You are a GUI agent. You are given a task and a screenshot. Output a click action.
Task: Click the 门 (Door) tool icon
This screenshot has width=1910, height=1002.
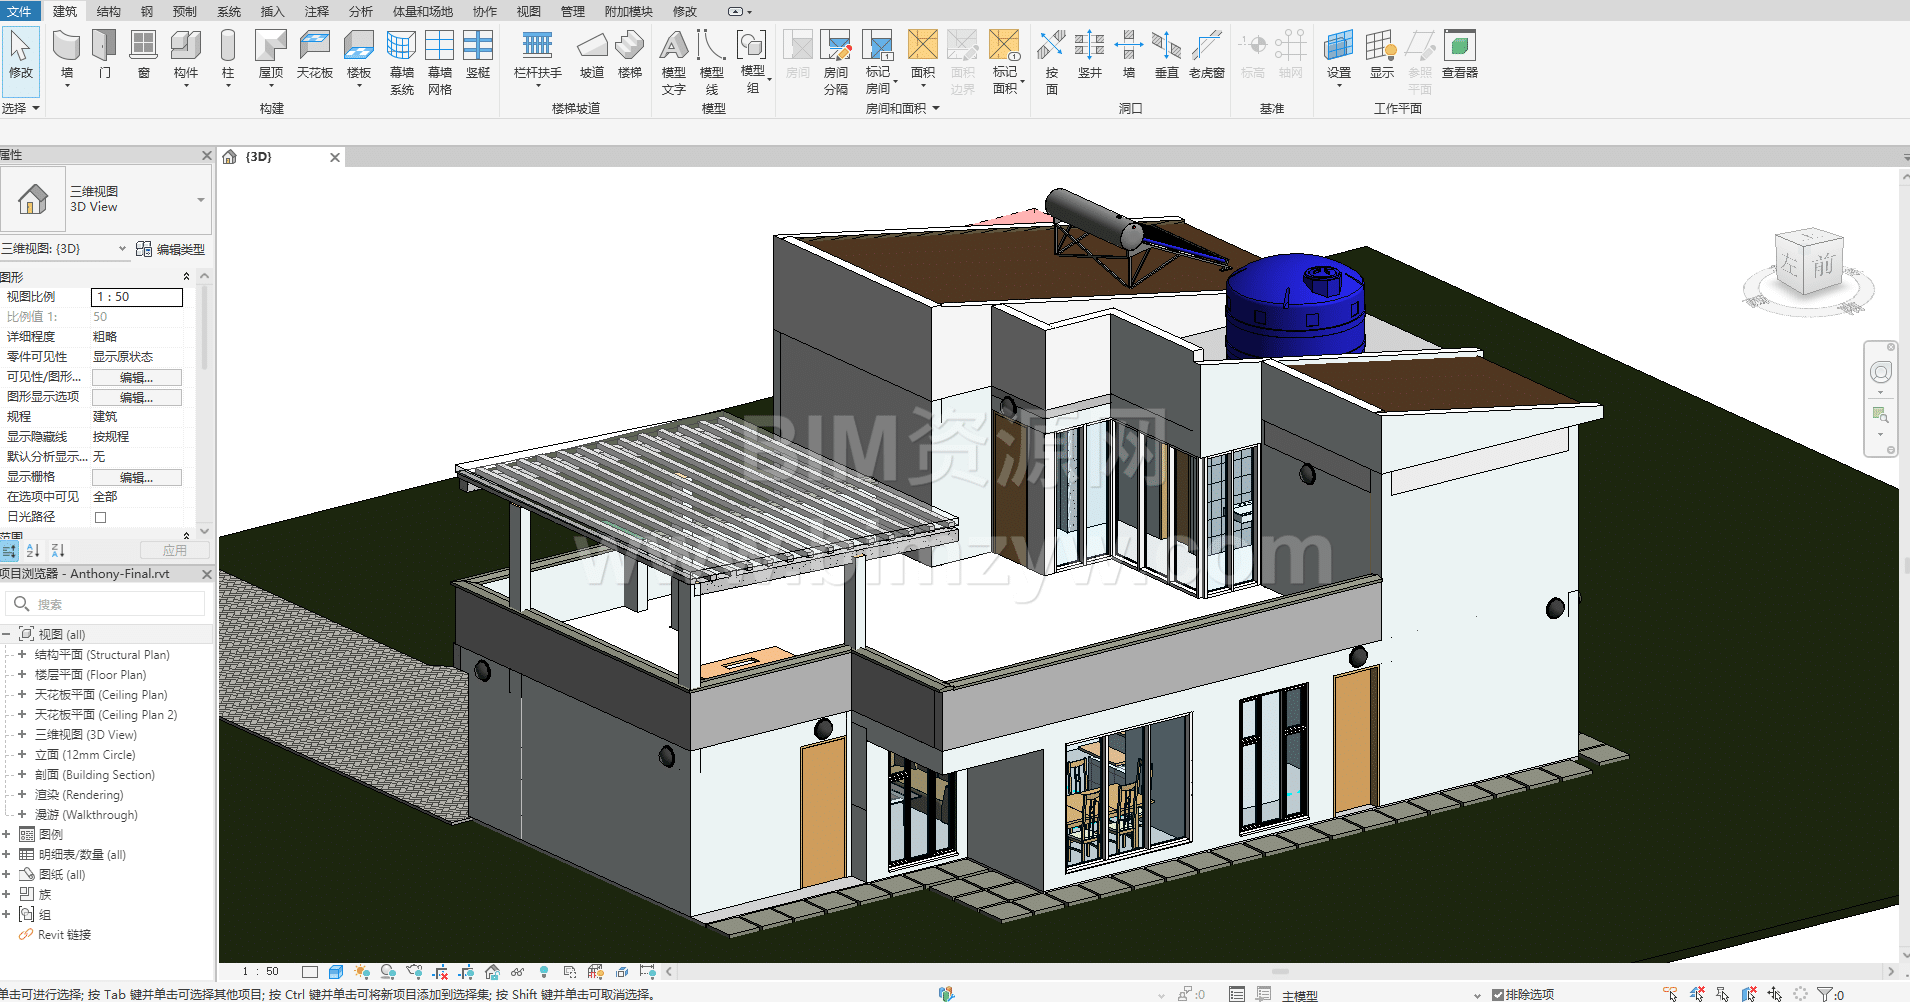[x=104, y=54]
